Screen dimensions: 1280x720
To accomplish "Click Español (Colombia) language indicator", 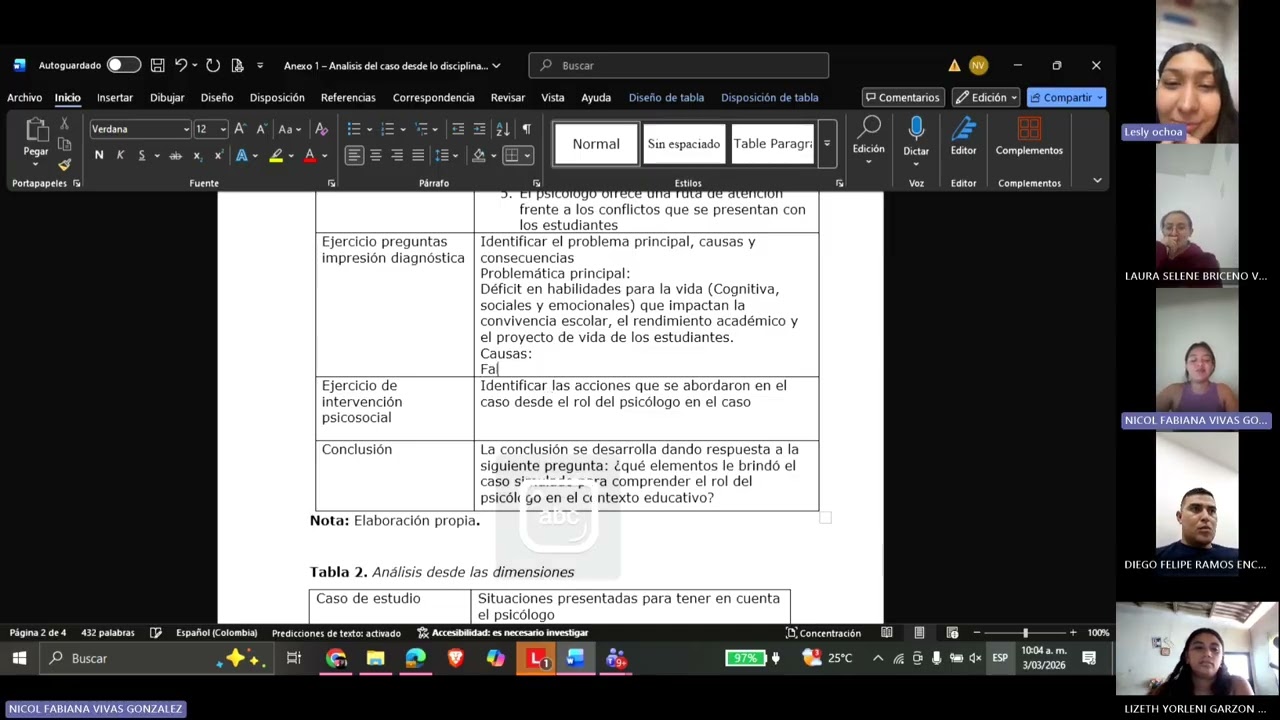I will [x=216, y=633].
